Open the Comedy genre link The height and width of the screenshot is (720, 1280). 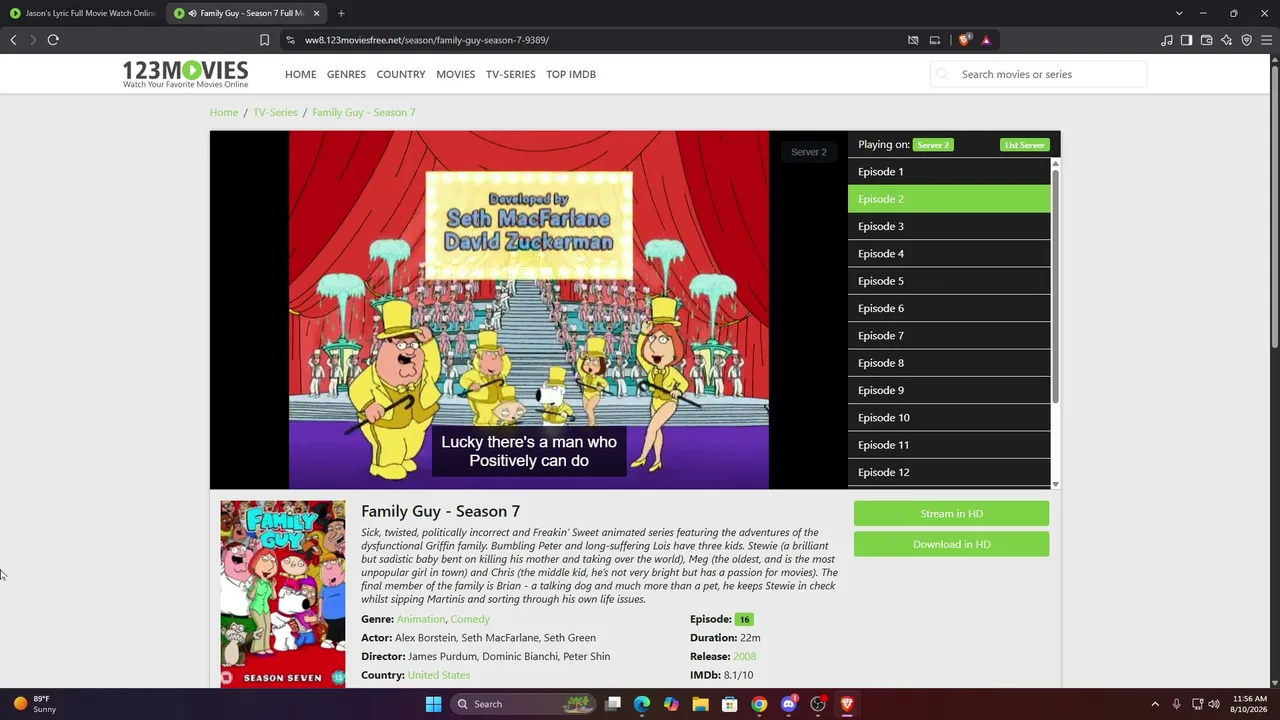click(470, 619)
